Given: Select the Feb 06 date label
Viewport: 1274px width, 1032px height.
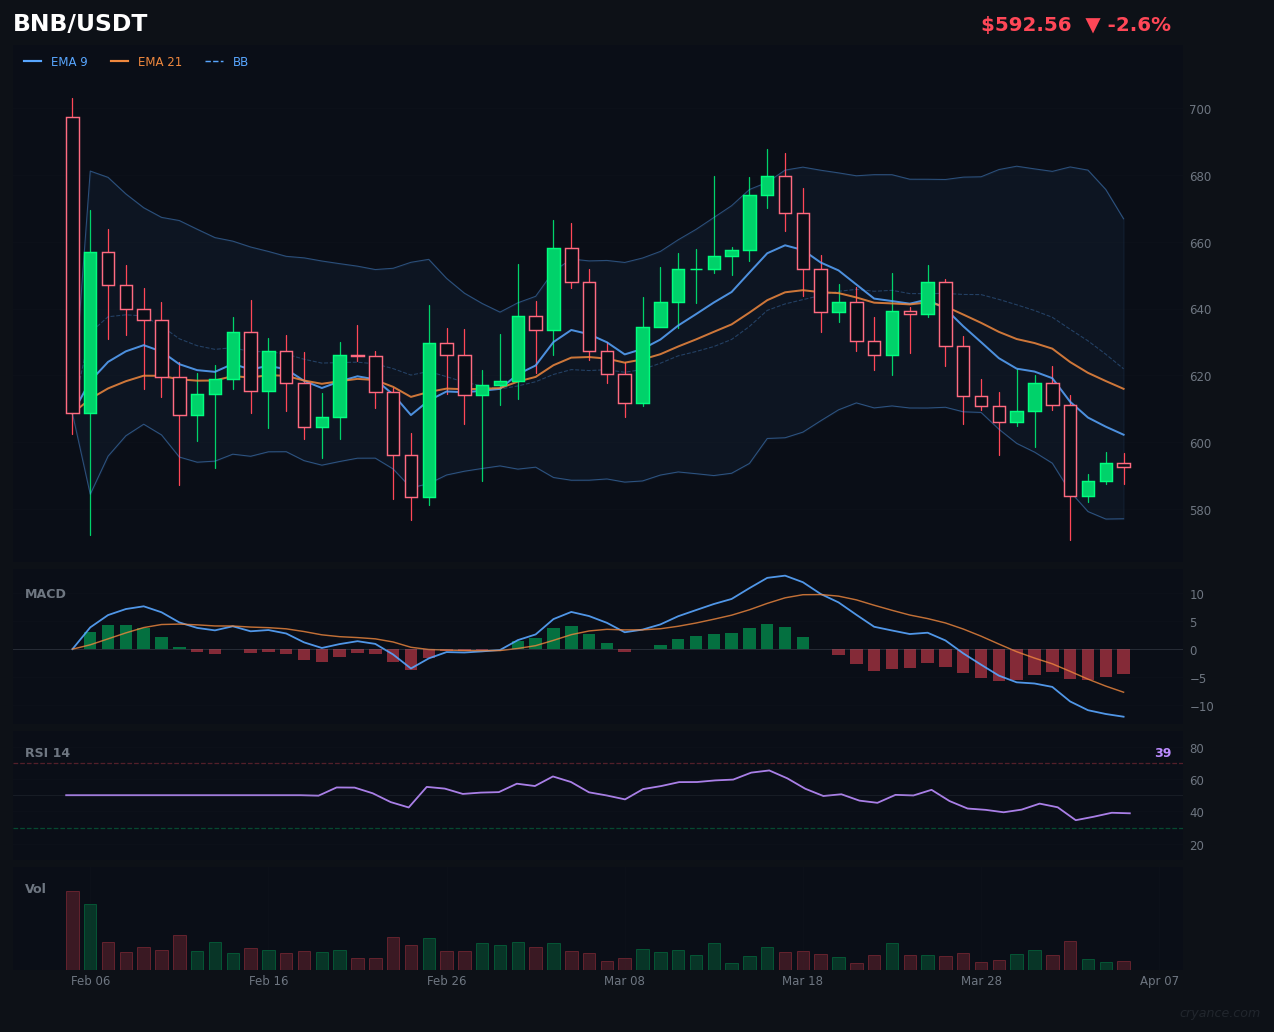Looking at the screenshot, I should coord(90,981).
